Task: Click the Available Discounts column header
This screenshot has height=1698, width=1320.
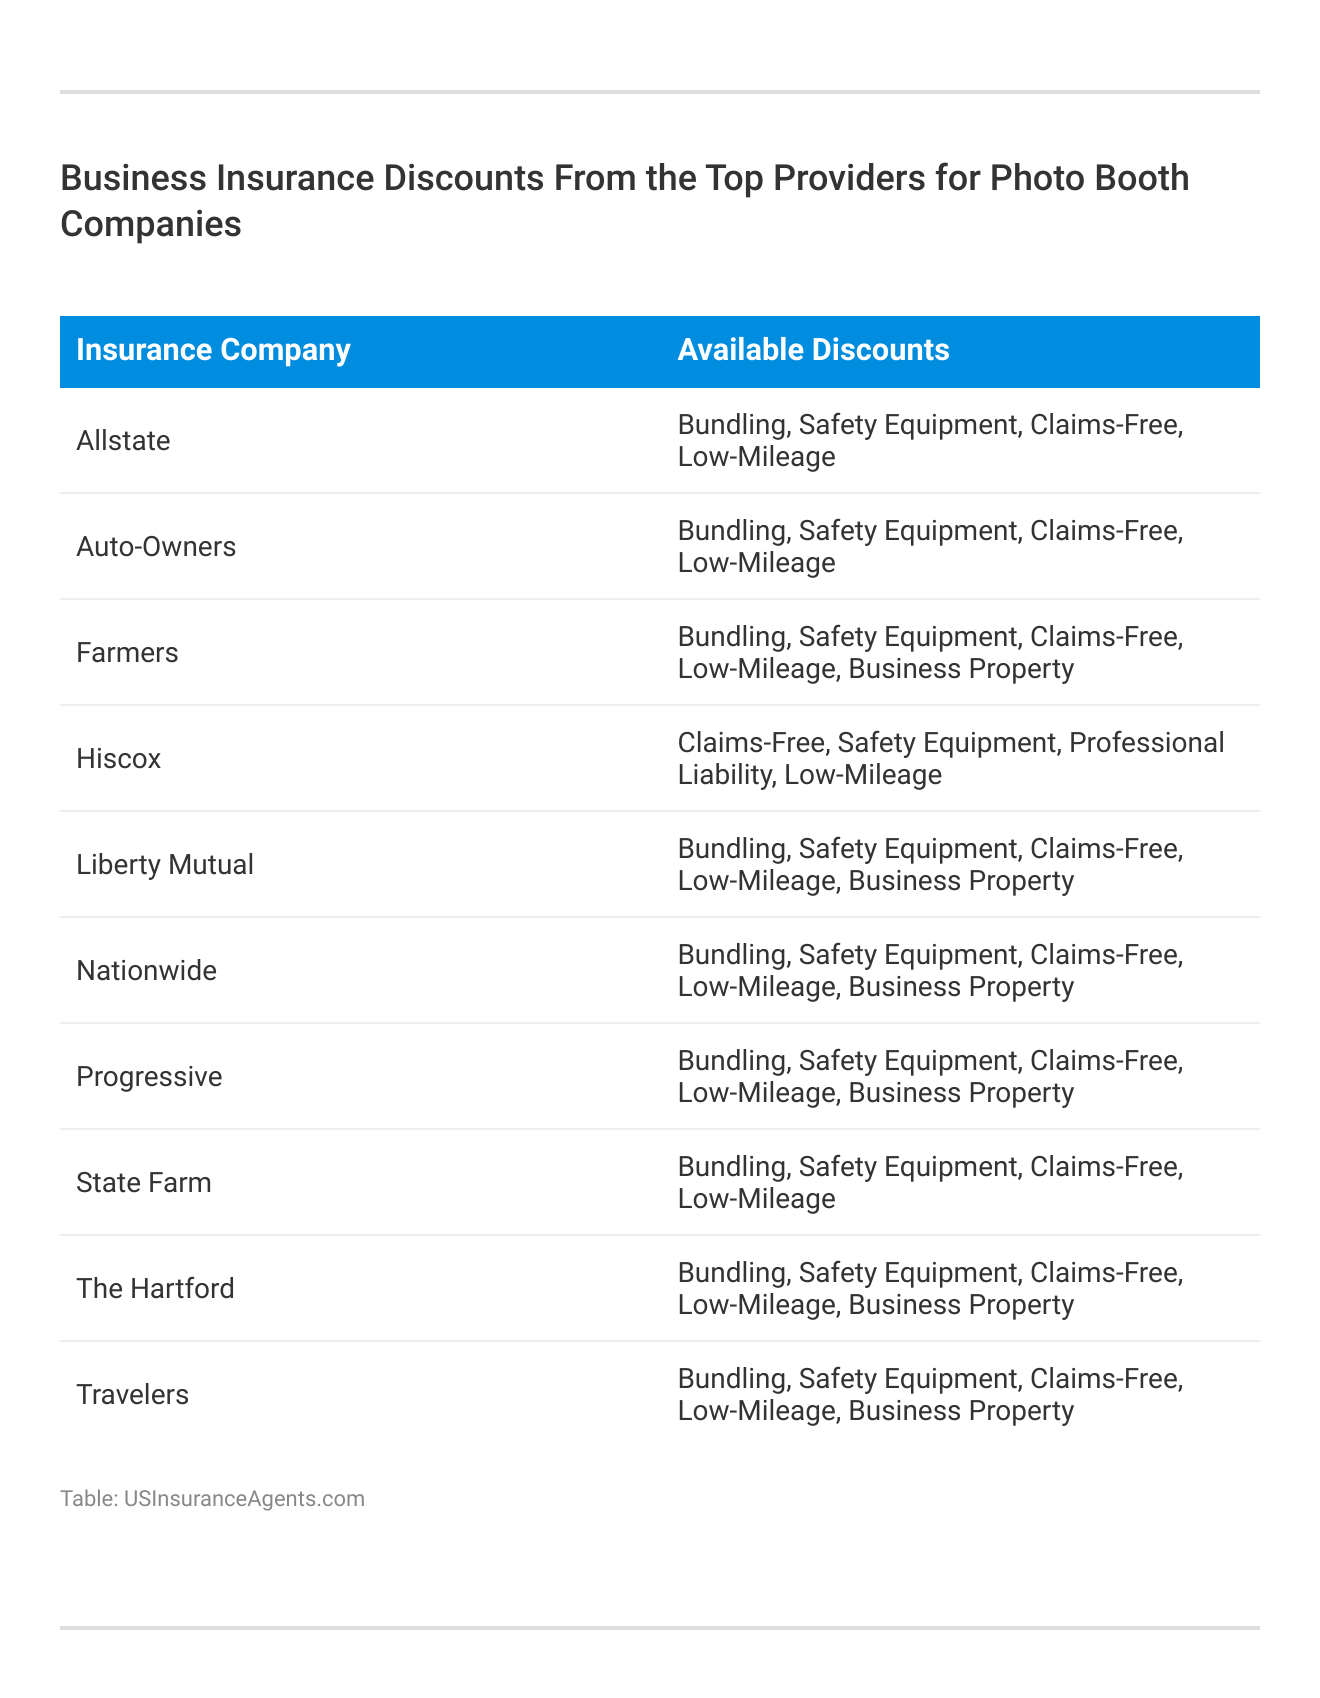Action: [813, 350]
